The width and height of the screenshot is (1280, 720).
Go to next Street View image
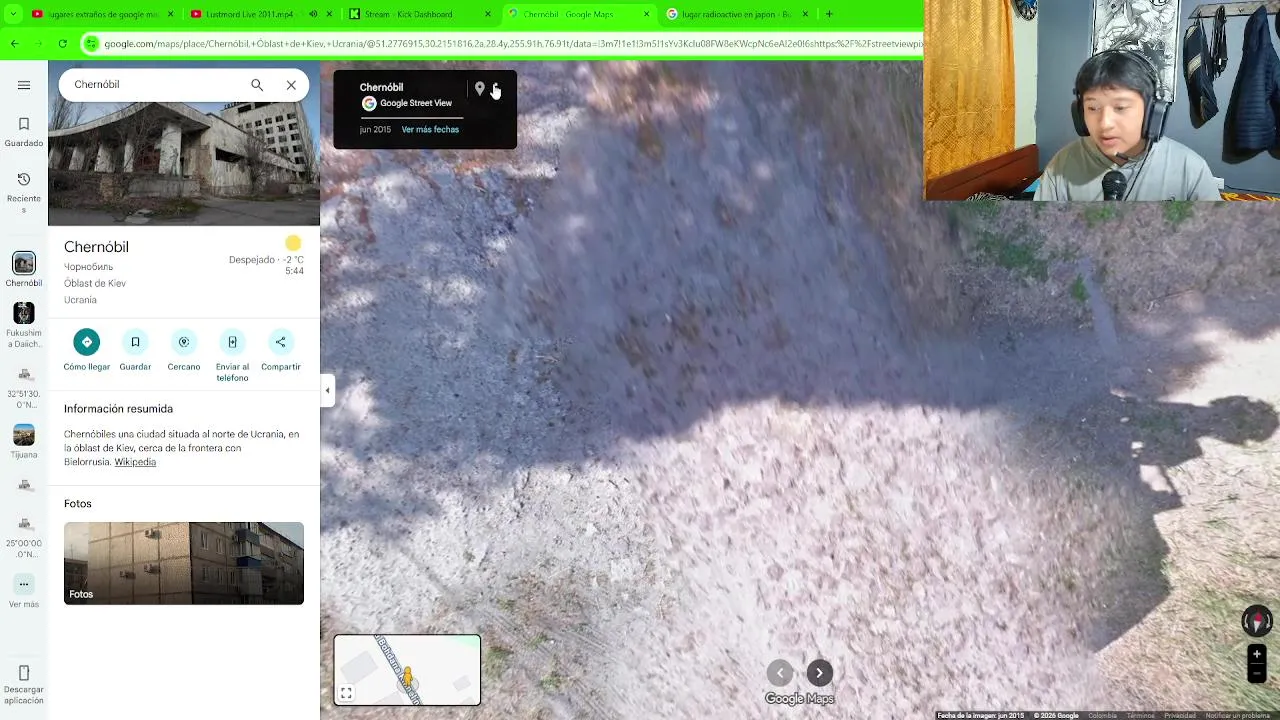coord(819,673)
